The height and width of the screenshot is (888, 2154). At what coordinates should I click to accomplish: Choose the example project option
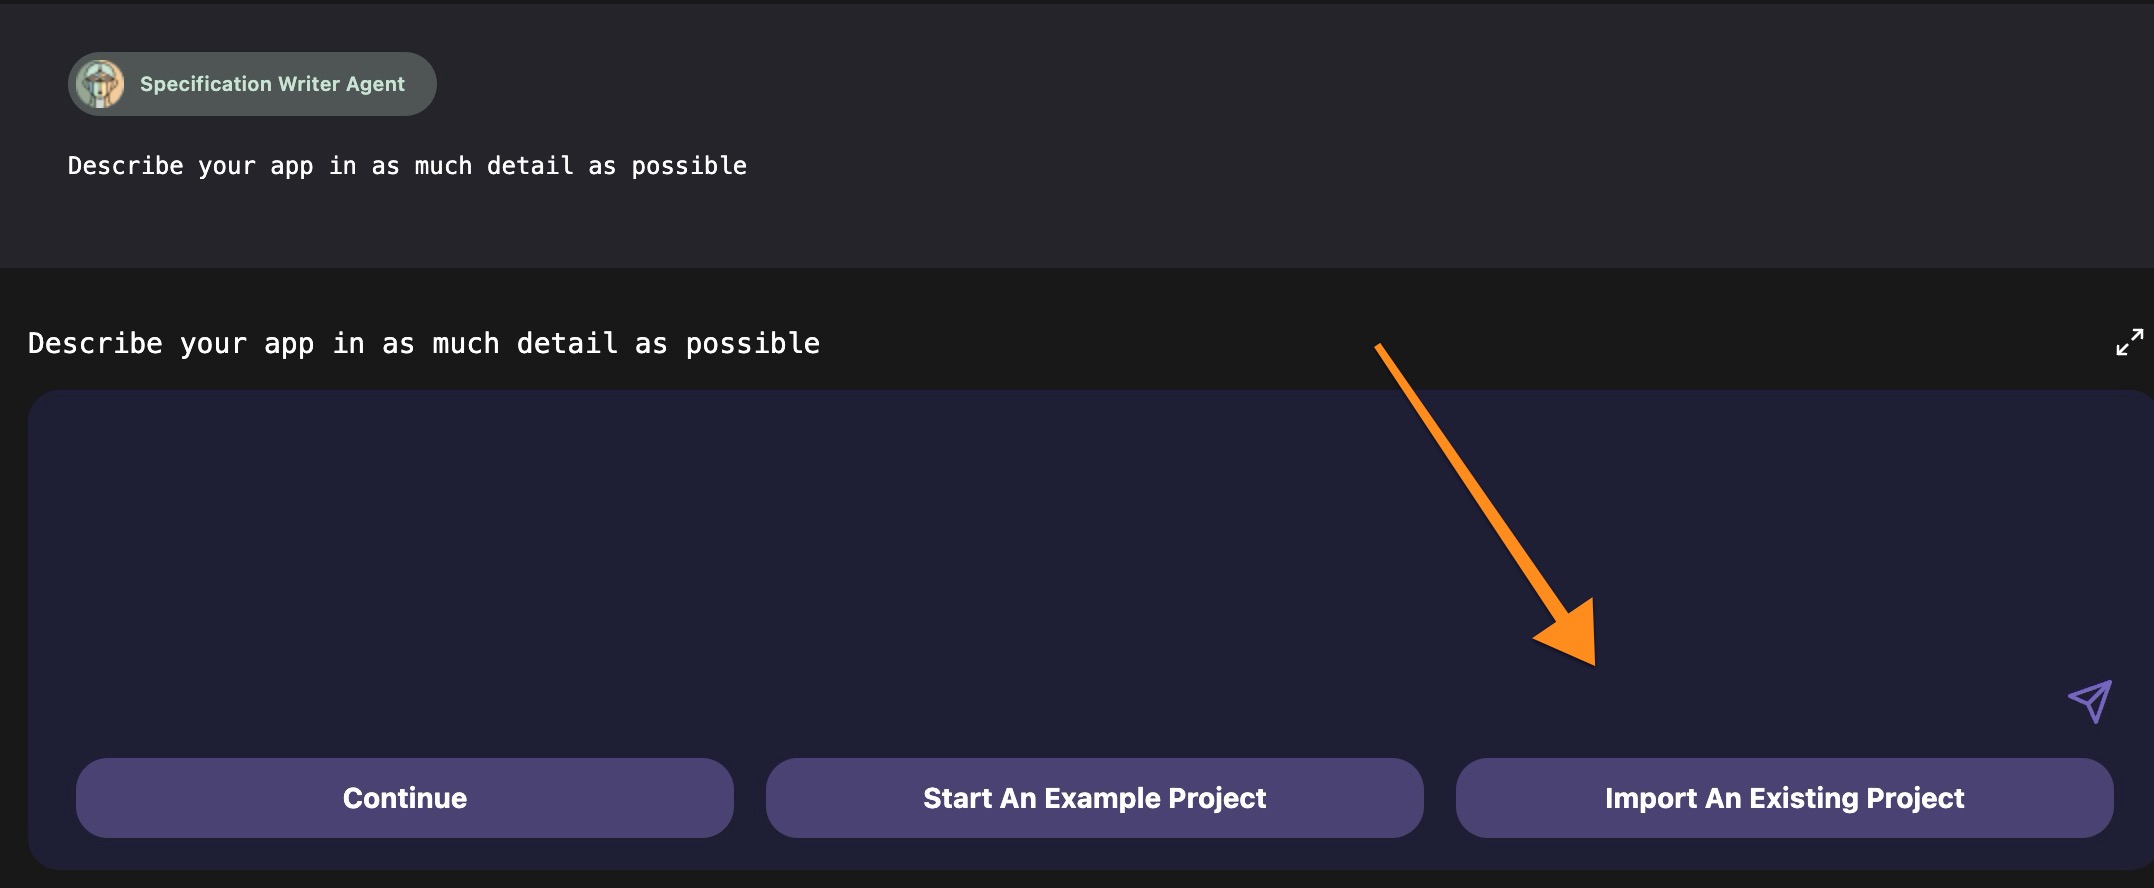tap(1094, 798)
